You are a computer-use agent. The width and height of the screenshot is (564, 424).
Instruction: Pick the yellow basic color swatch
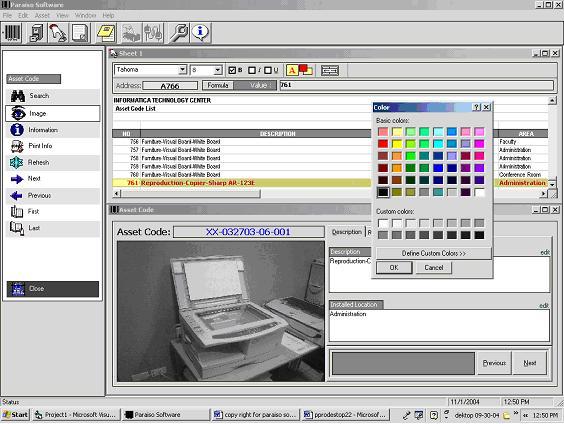[397, 144]
